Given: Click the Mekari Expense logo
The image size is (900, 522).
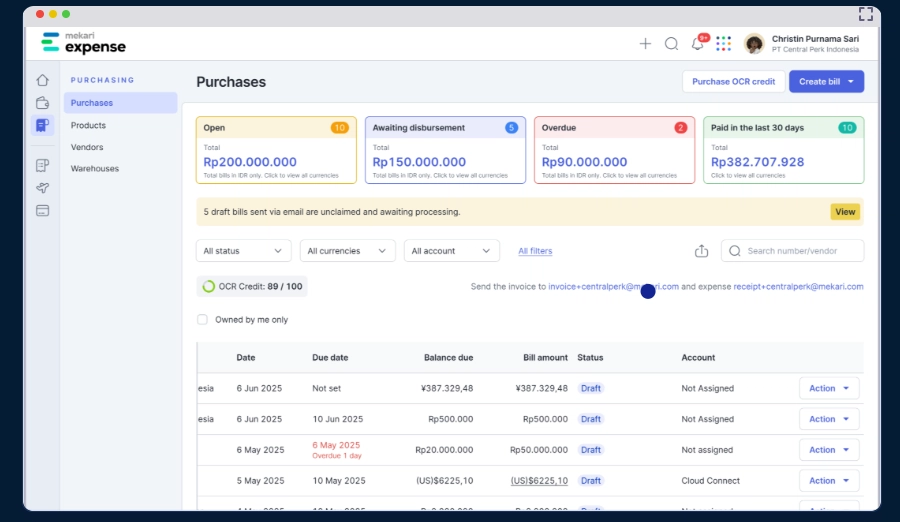Looking at the screenshot, I should pyautogui.click(x=83, y=43).
